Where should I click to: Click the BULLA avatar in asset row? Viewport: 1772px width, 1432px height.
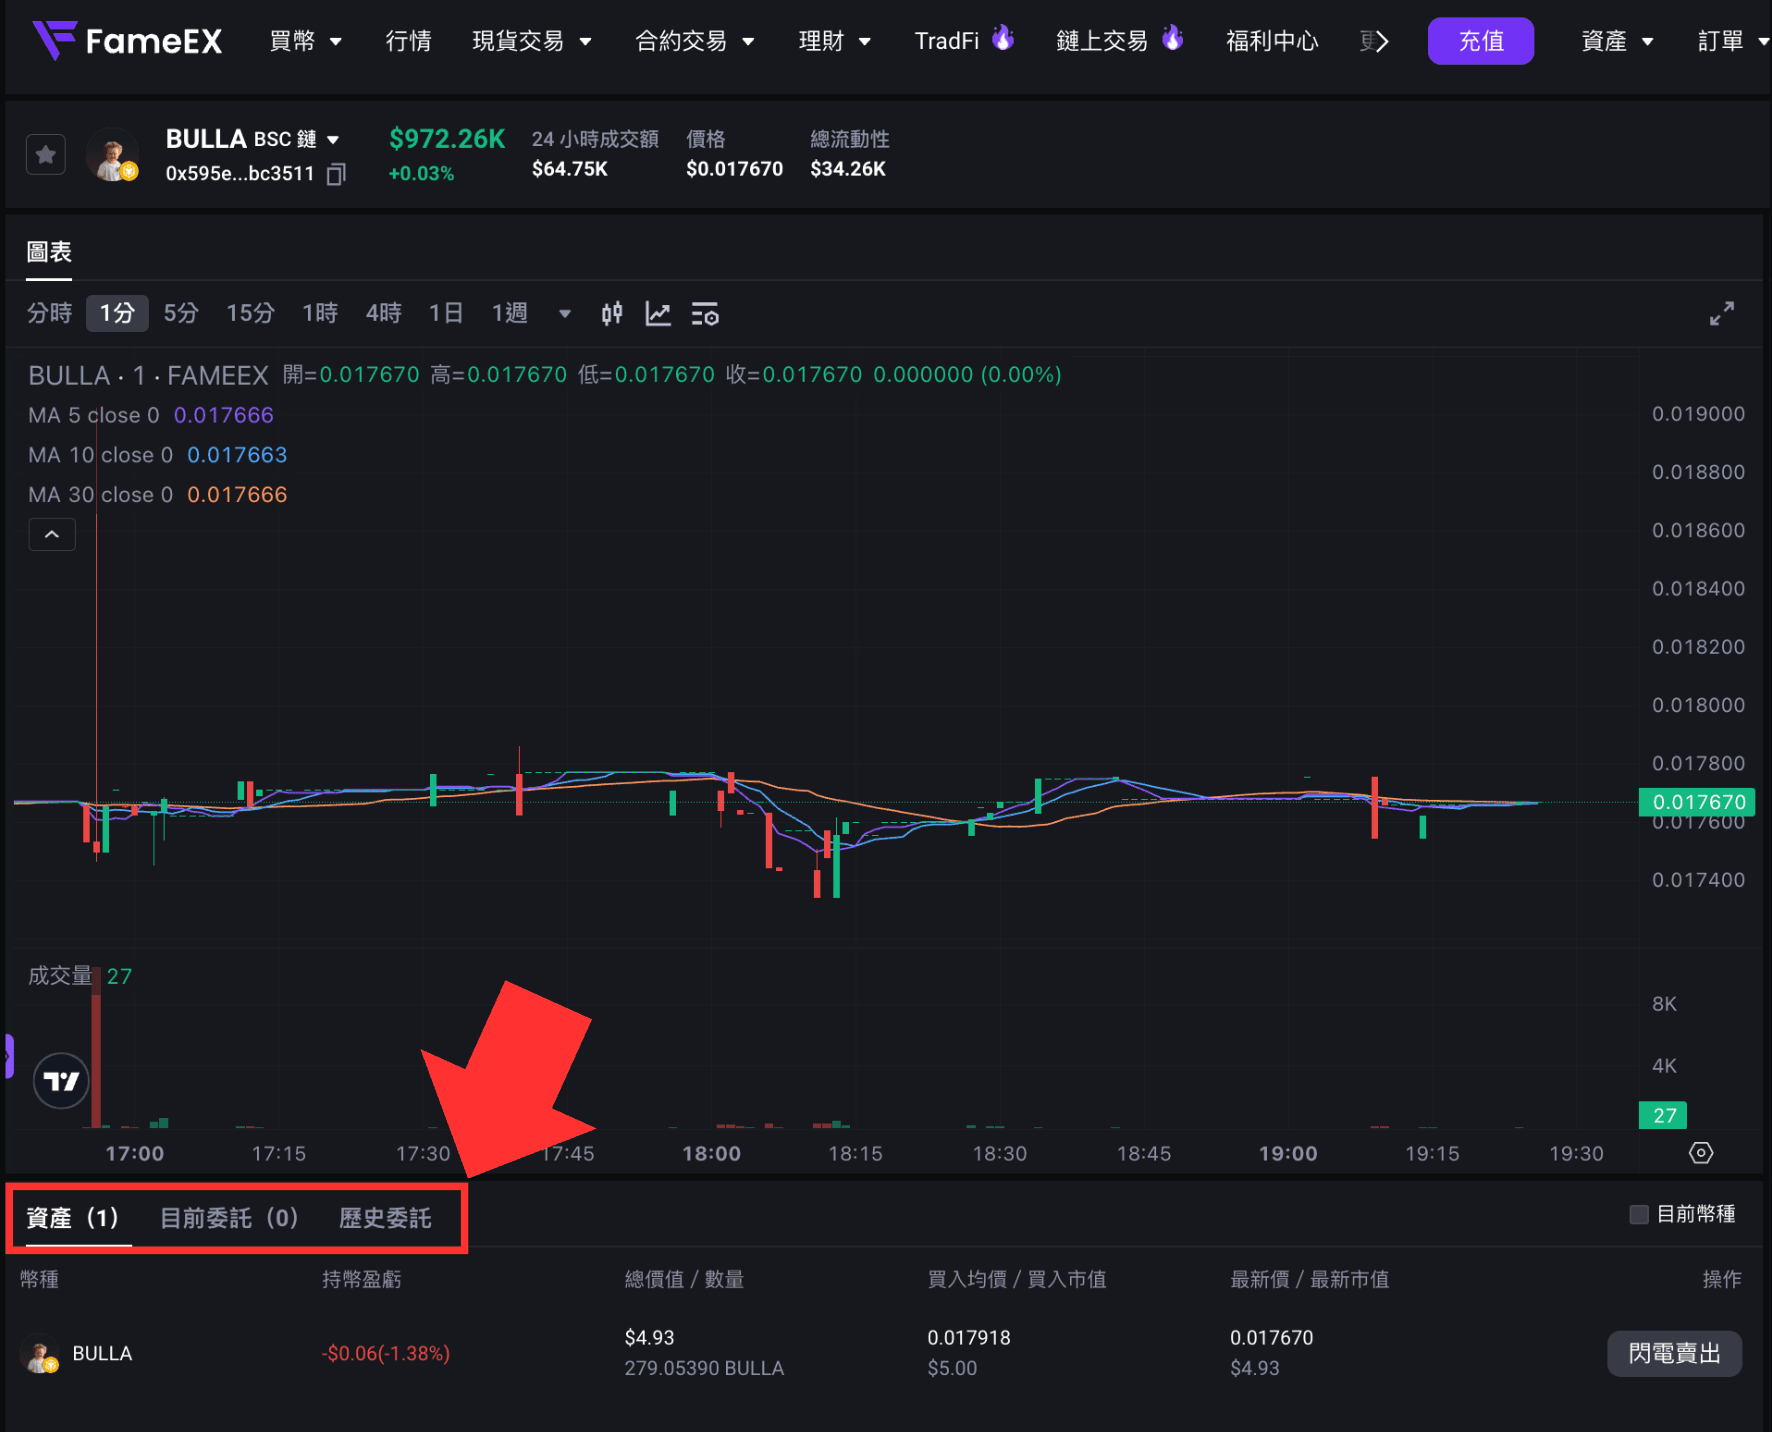click(x=40, y=1354)
